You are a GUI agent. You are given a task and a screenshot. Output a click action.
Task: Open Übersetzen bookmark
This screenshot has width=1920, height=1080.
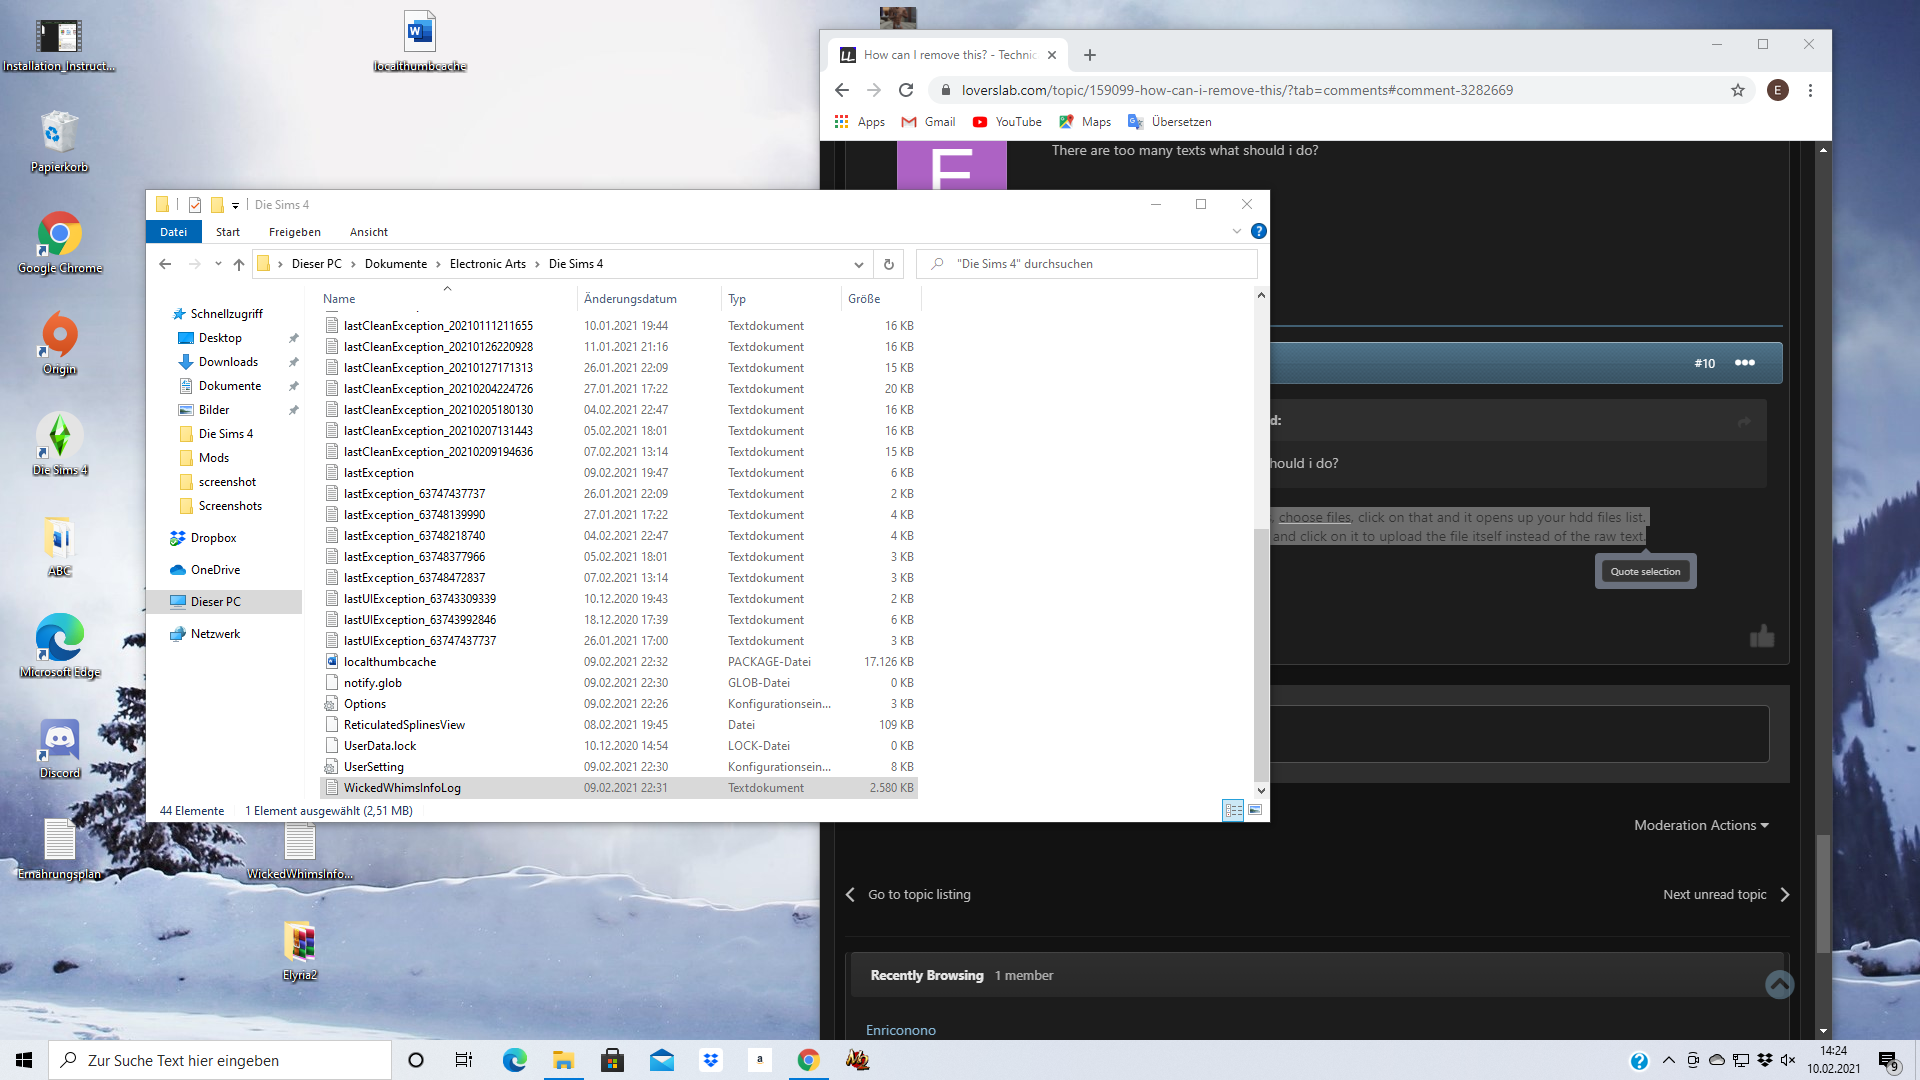(1169, 122)
